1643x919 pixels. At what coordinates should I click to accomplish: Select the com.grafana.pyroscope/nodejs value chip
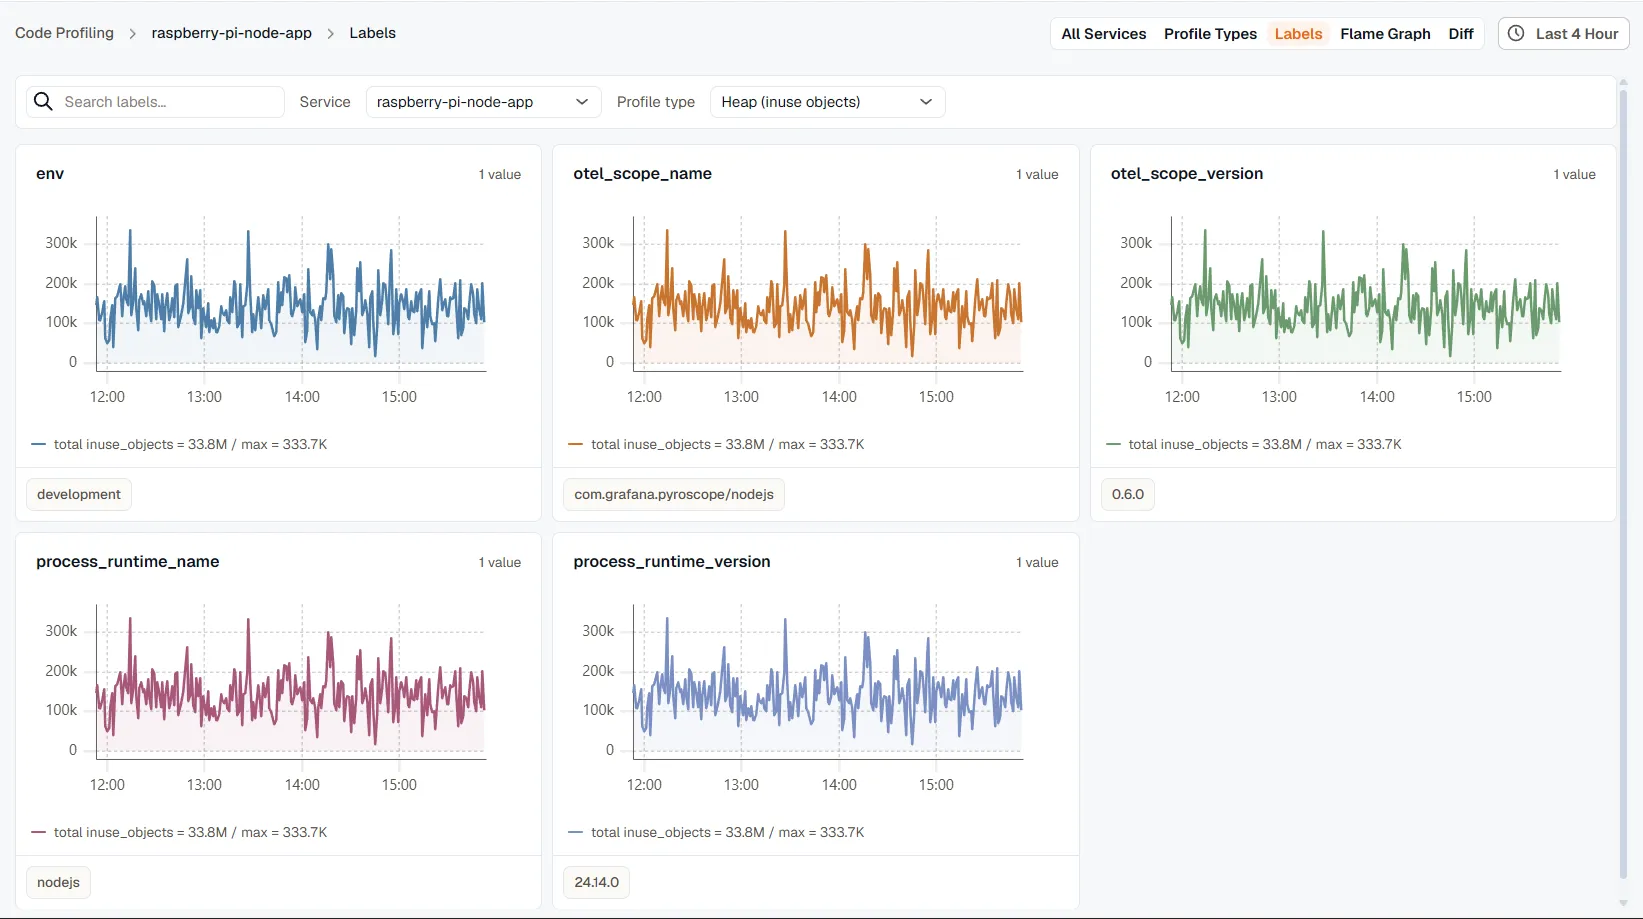tap(674, 494)
